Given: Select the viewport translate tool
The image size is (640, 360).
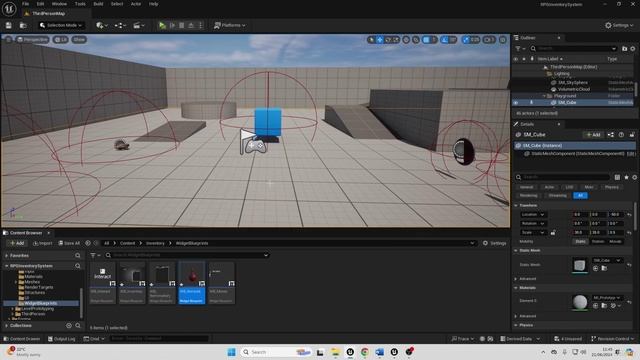Looking at the screenshot, I should coord(380,40).
